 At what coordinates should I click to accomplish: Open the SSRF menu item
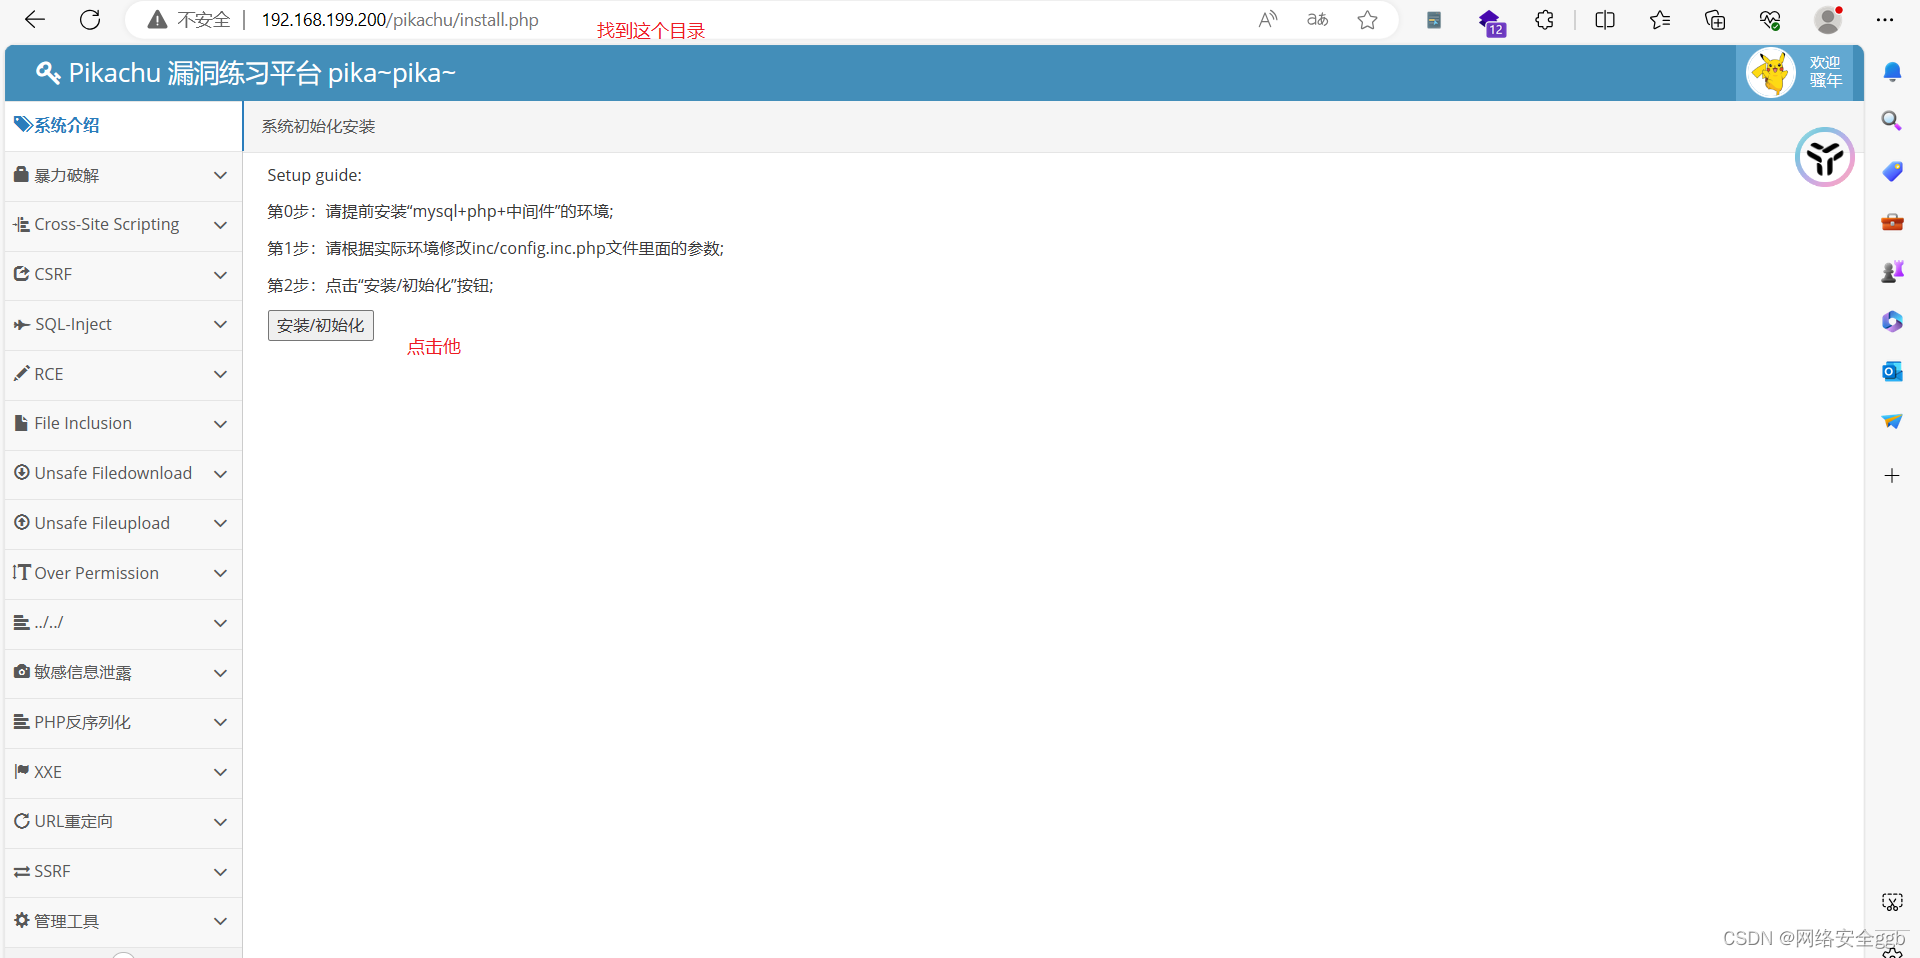[123, 872]
